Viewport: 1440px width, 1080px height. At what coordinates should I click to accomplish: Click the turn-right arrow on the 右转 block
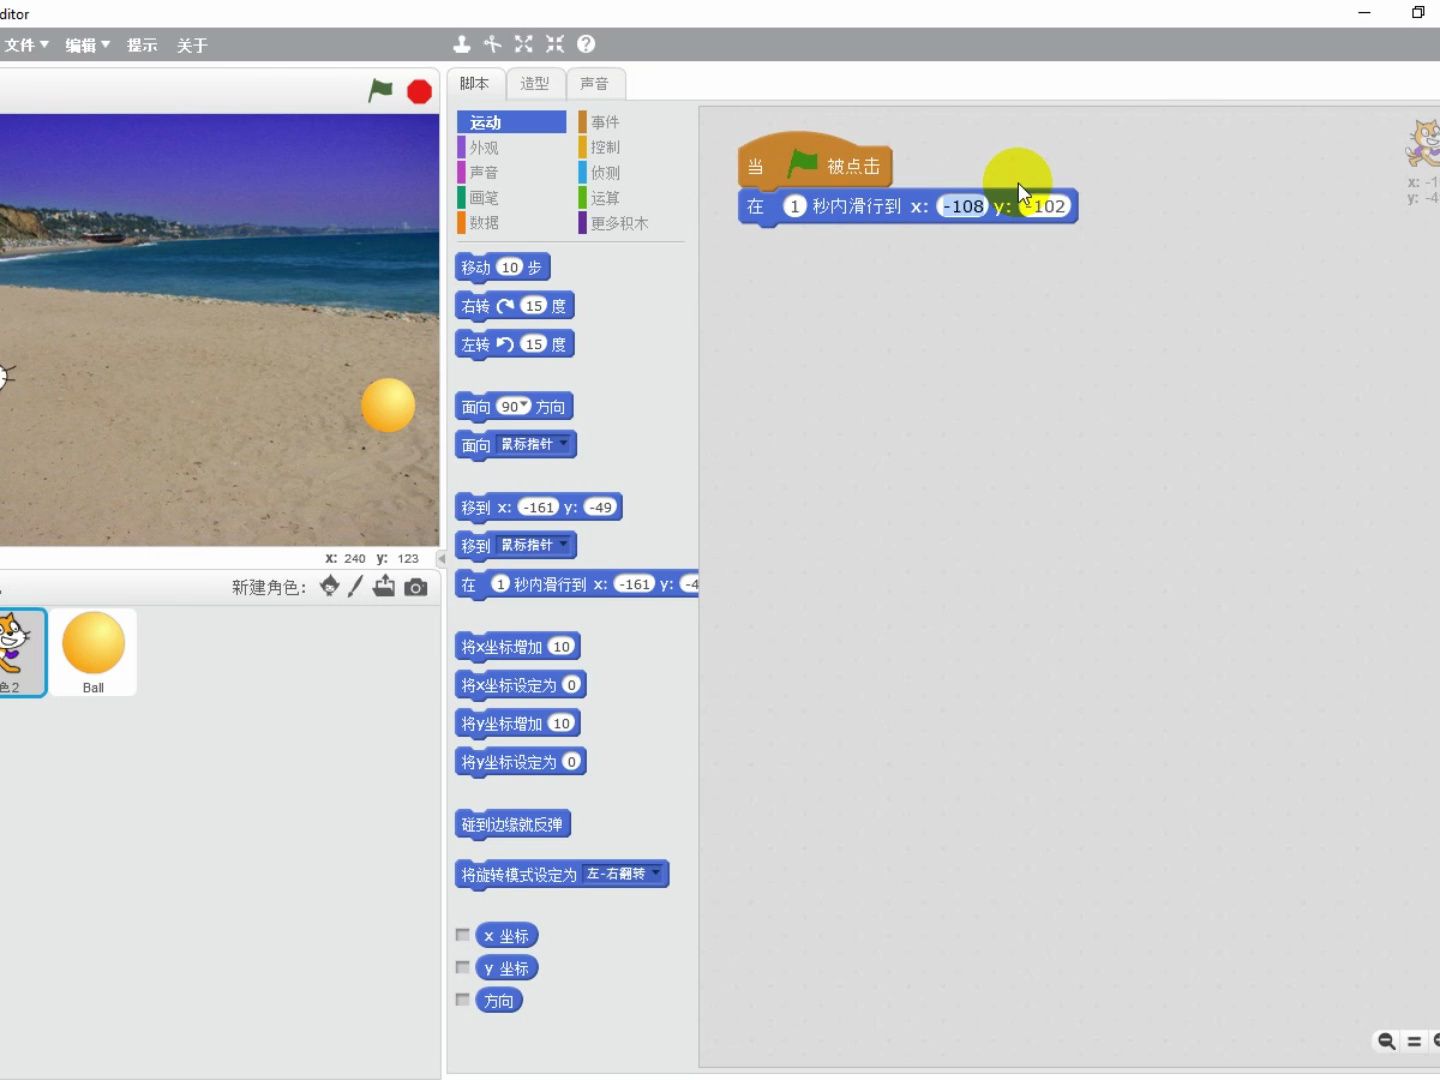tap(506, 306)
